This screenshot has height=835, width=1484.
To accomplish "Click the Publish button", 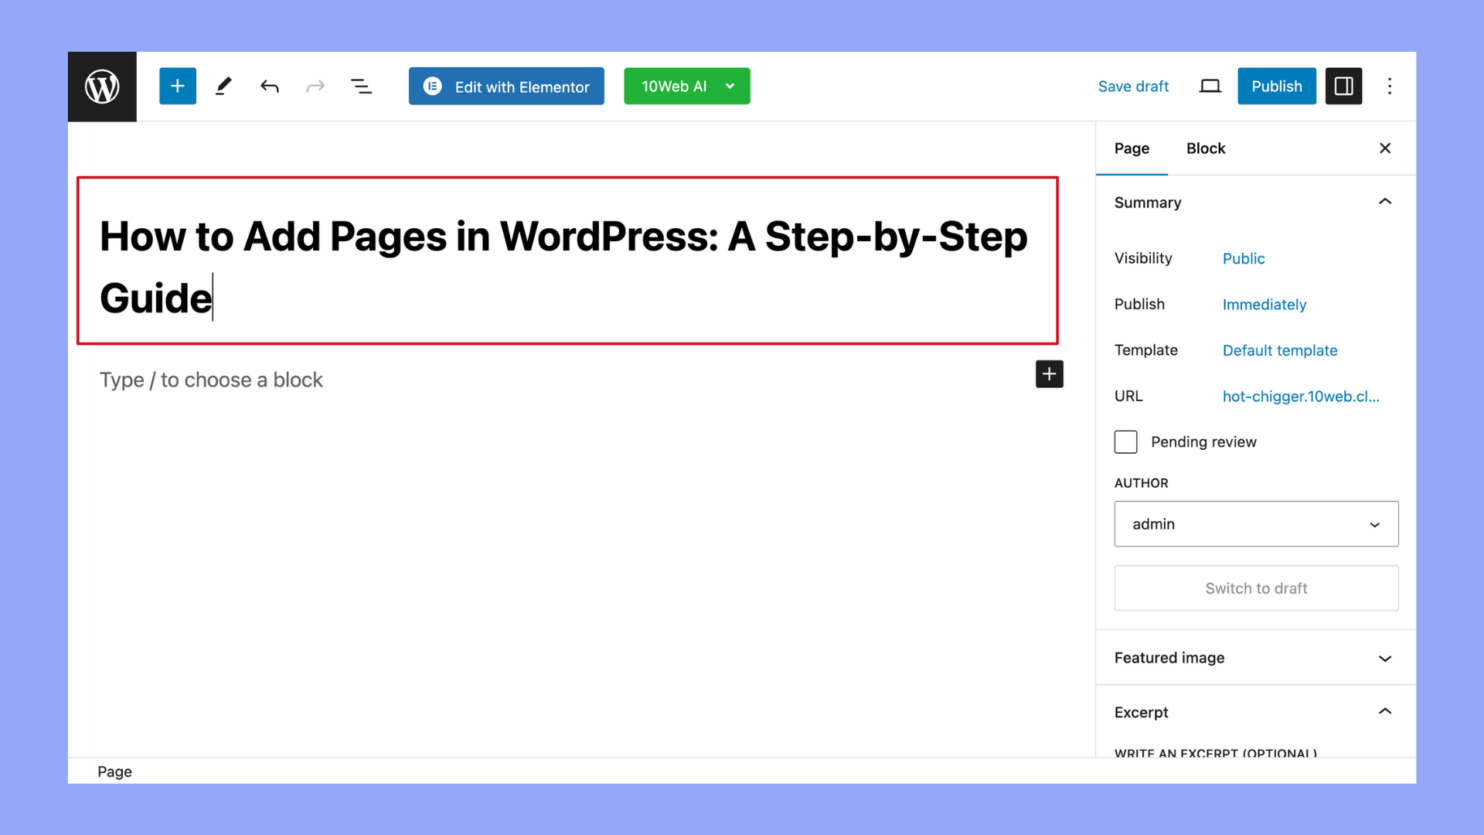I will click(x=1277, y=86).
